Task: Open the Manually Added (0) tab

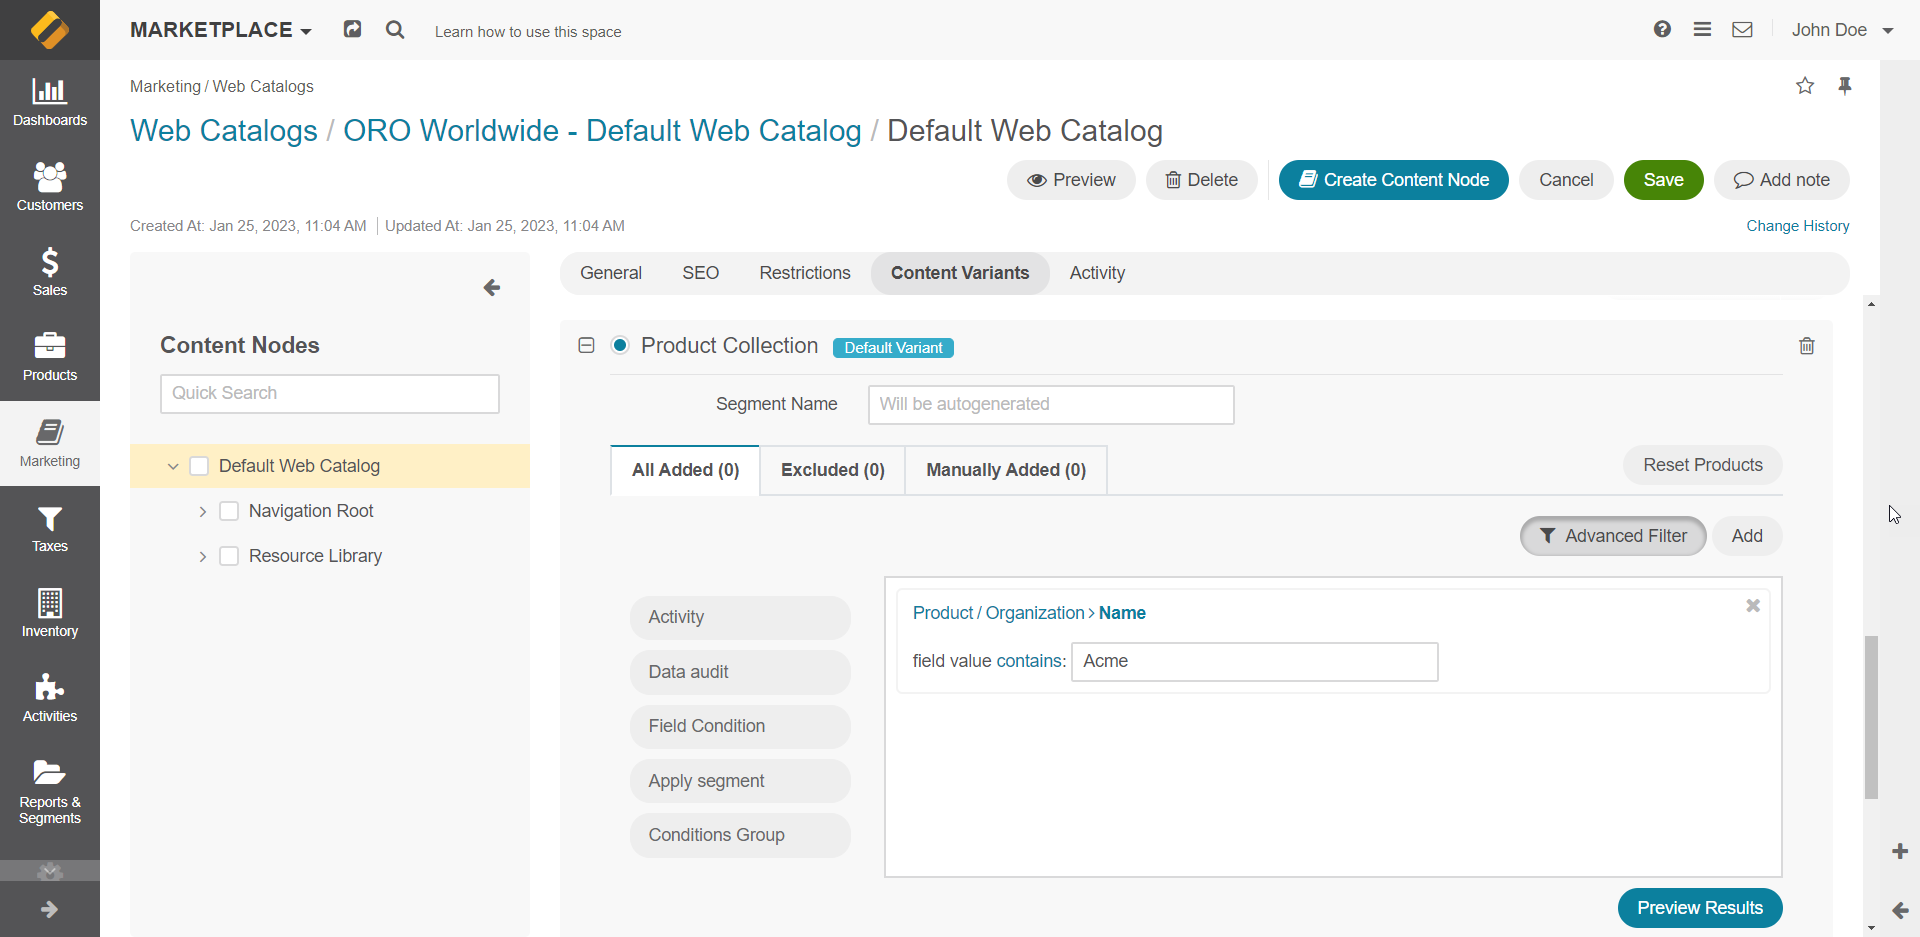Action: (x=1006, y=470)
